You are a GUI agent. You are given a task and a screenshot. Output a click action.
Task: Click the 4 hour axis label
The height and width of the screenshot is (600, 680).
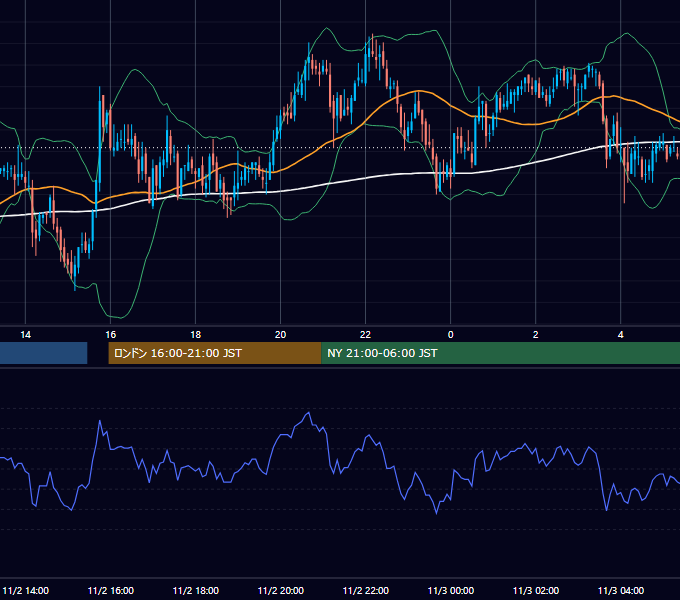[x=621, y=335]
